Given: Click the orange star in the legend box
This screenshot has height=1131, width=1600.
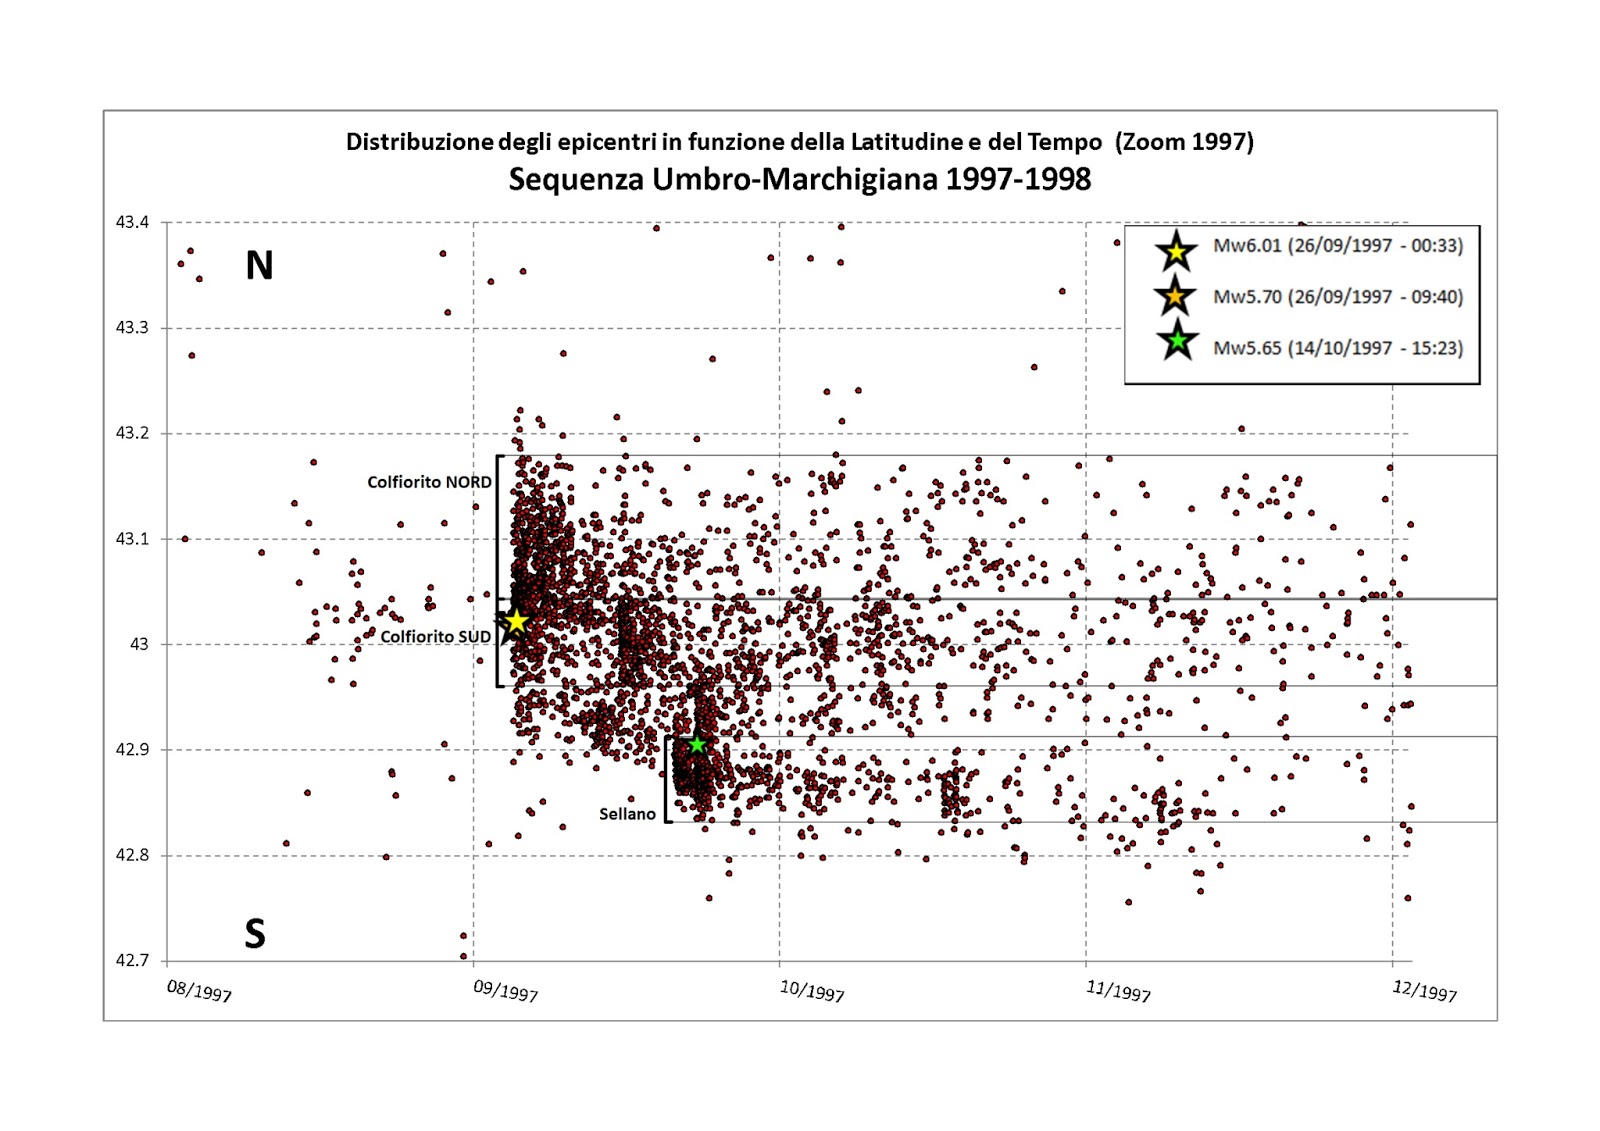Looking at the screenshot, I should 1175,296.
